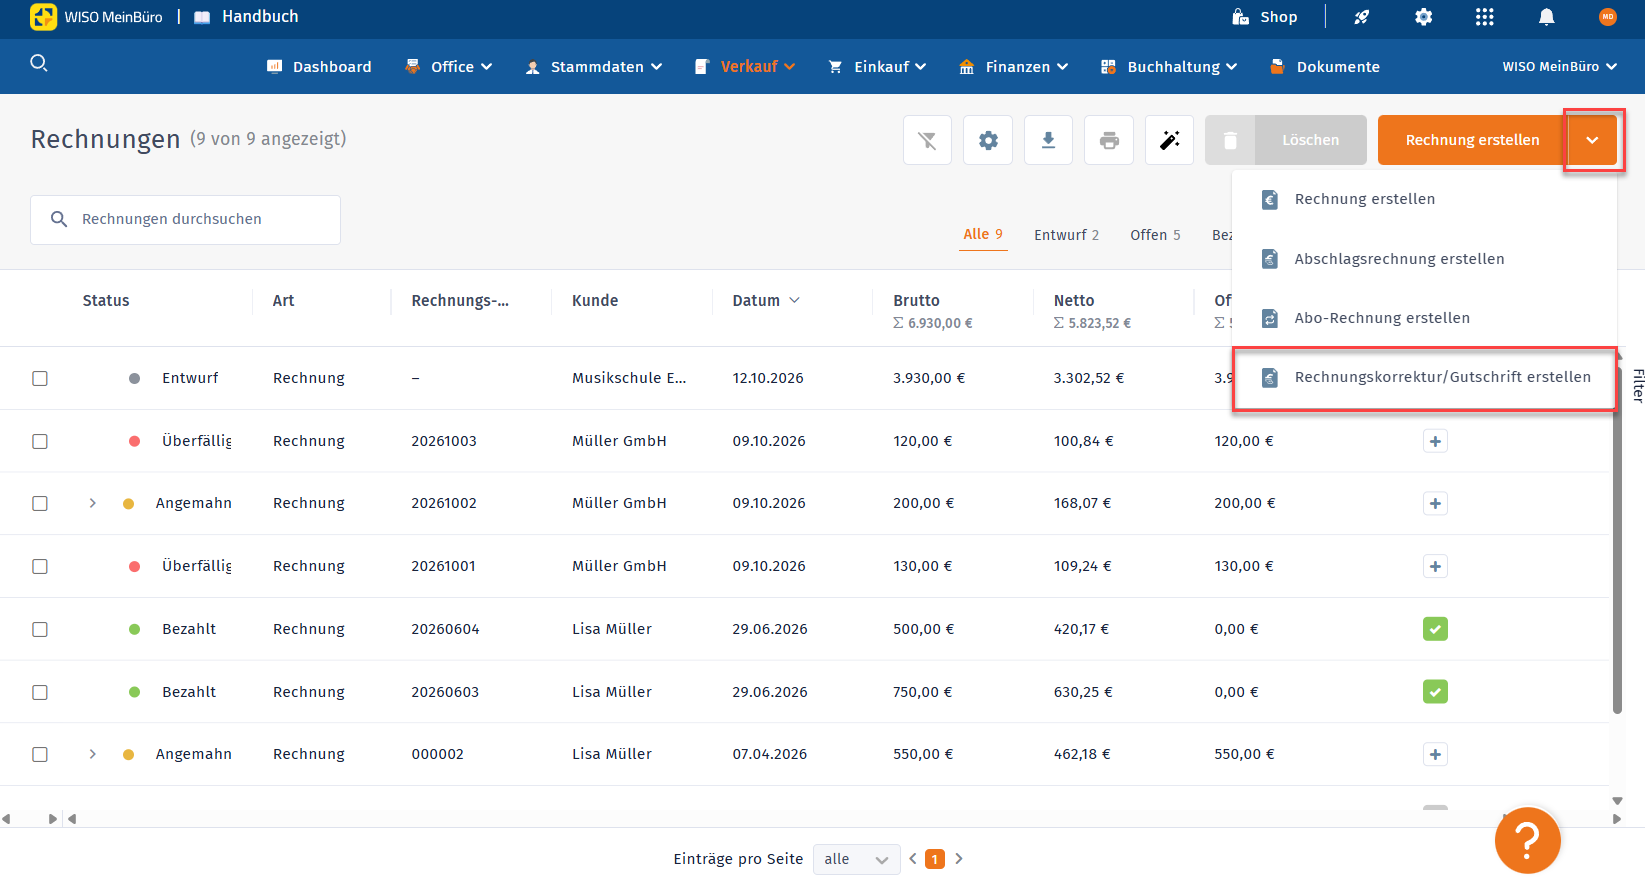Go to Dashboard
The width and height of the screenshot is (1645, 885).
pos(319,67)
